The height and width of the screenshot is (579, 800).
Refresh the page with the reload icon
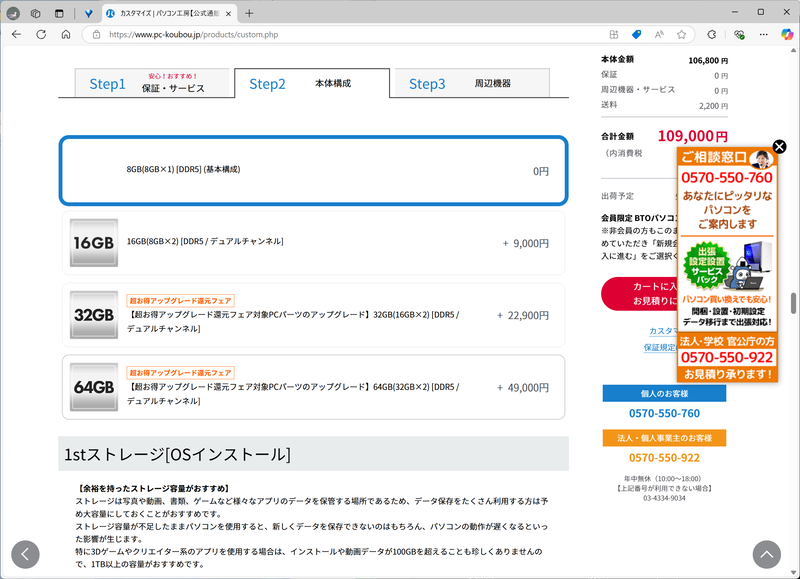[x=41, y=34]
